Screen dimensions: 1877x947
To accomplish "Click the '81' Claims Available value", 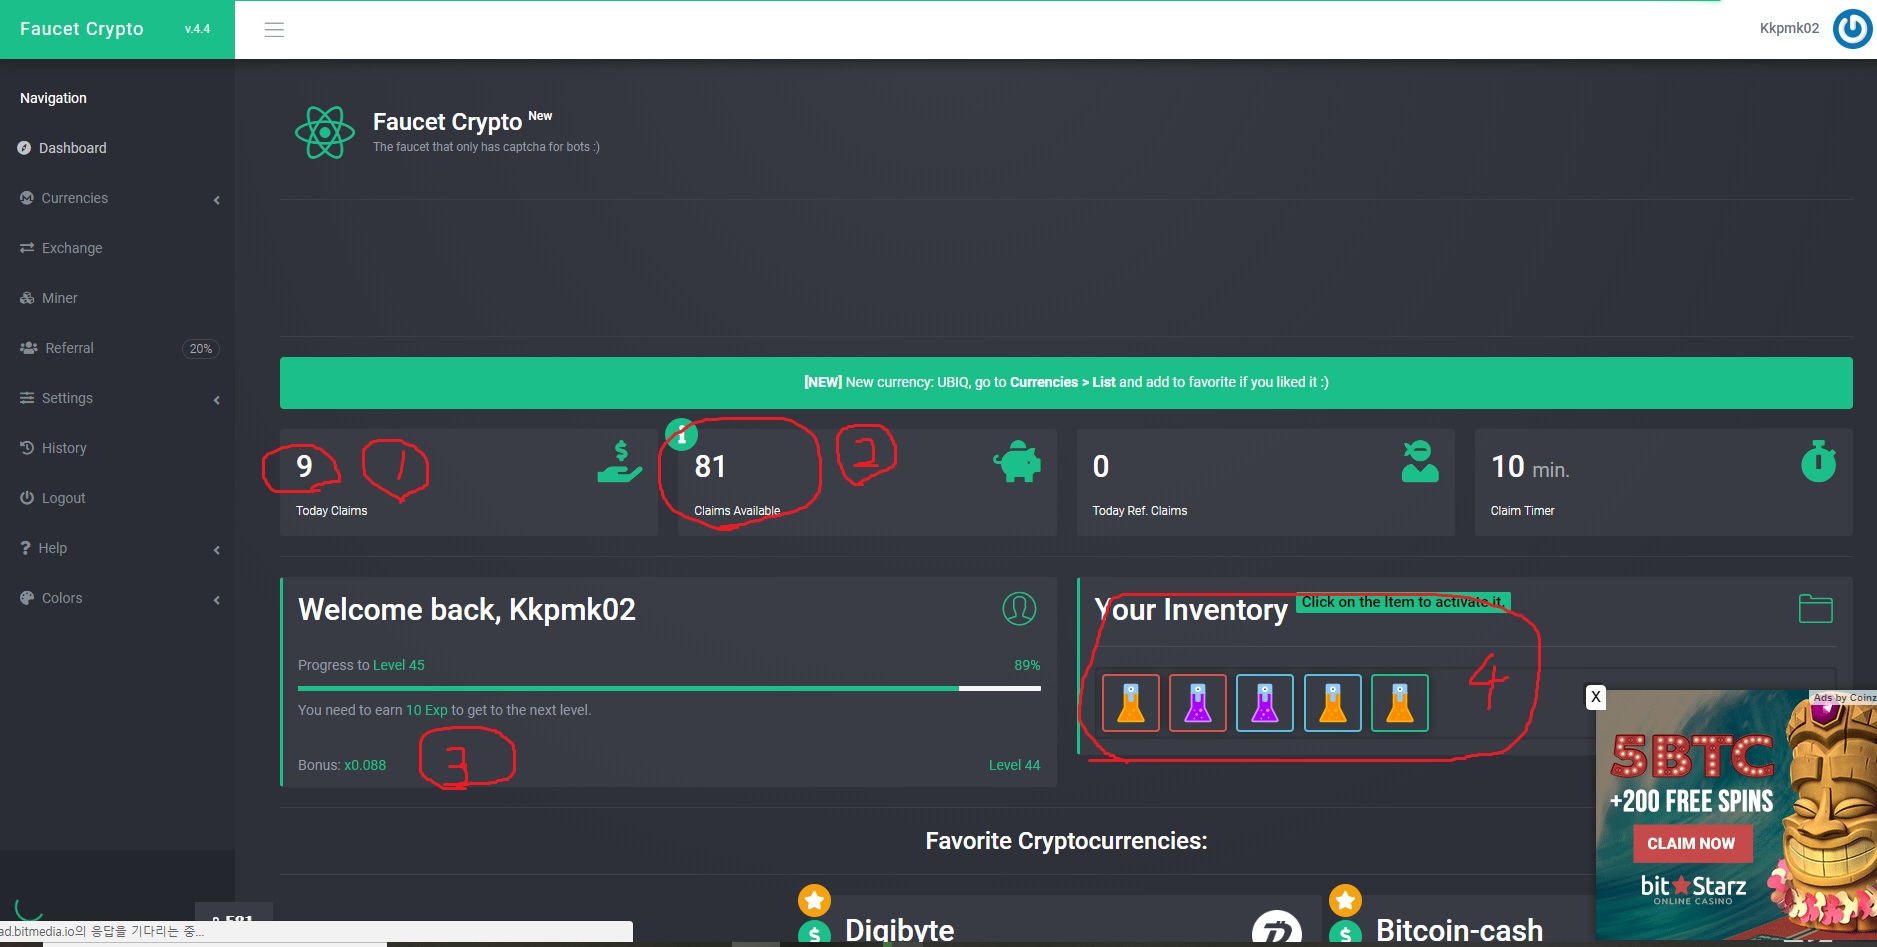I will pos(710,466).
